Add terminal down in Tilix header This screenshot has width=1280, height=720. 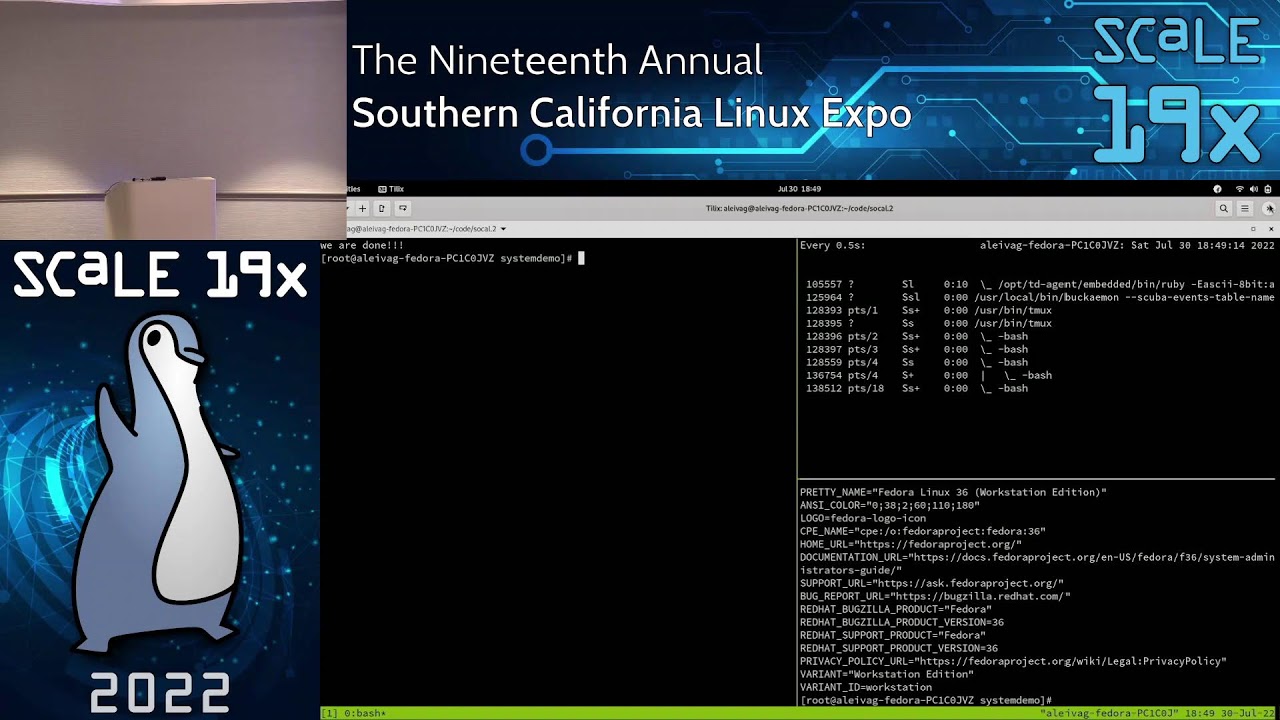pyautogui.click(x=402, y=209)
